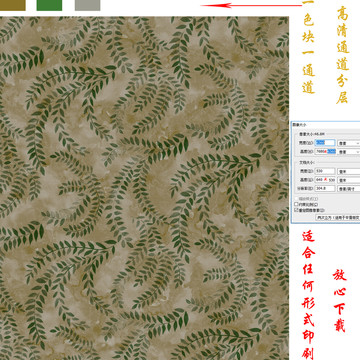Screen dimensions: 360x360
Task: Click the pixel height input field
Action: point(325,152)
